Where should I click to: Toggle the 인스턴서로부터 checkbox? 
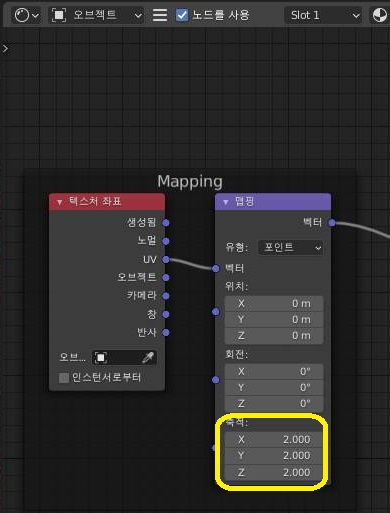(64, 378)
